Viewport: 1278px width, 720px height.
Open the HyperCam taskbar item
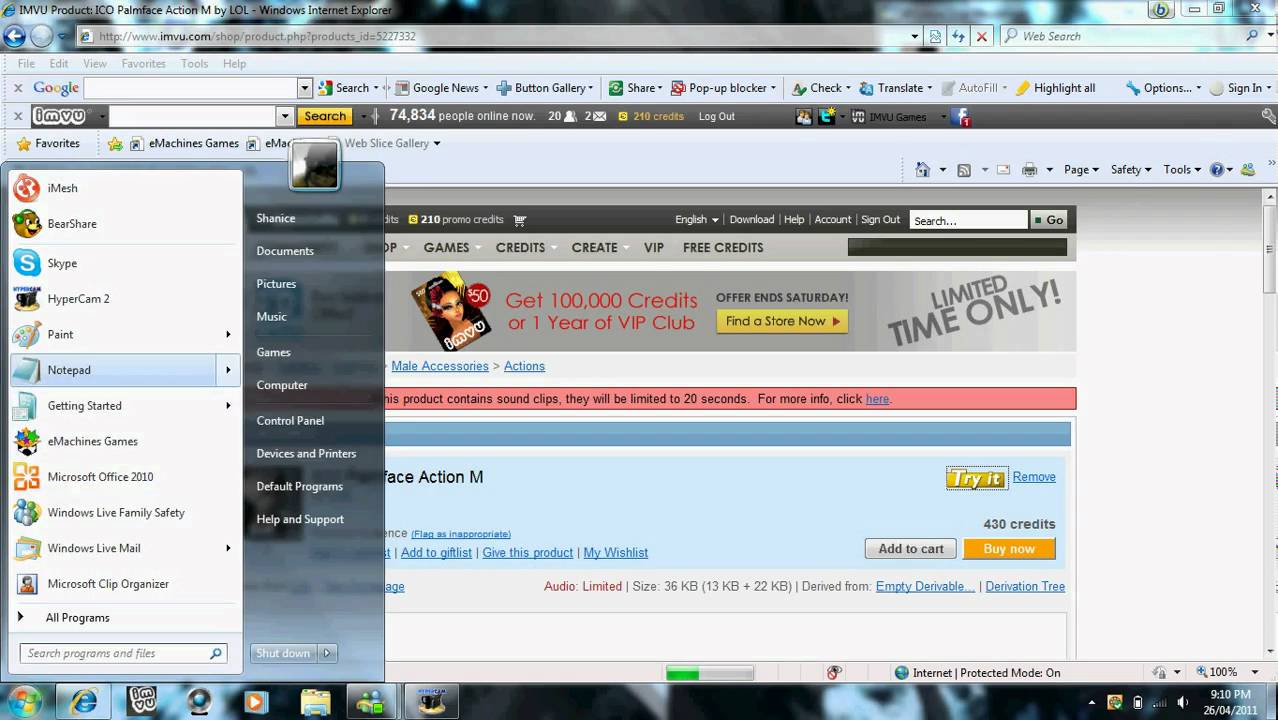click(431, 702)
